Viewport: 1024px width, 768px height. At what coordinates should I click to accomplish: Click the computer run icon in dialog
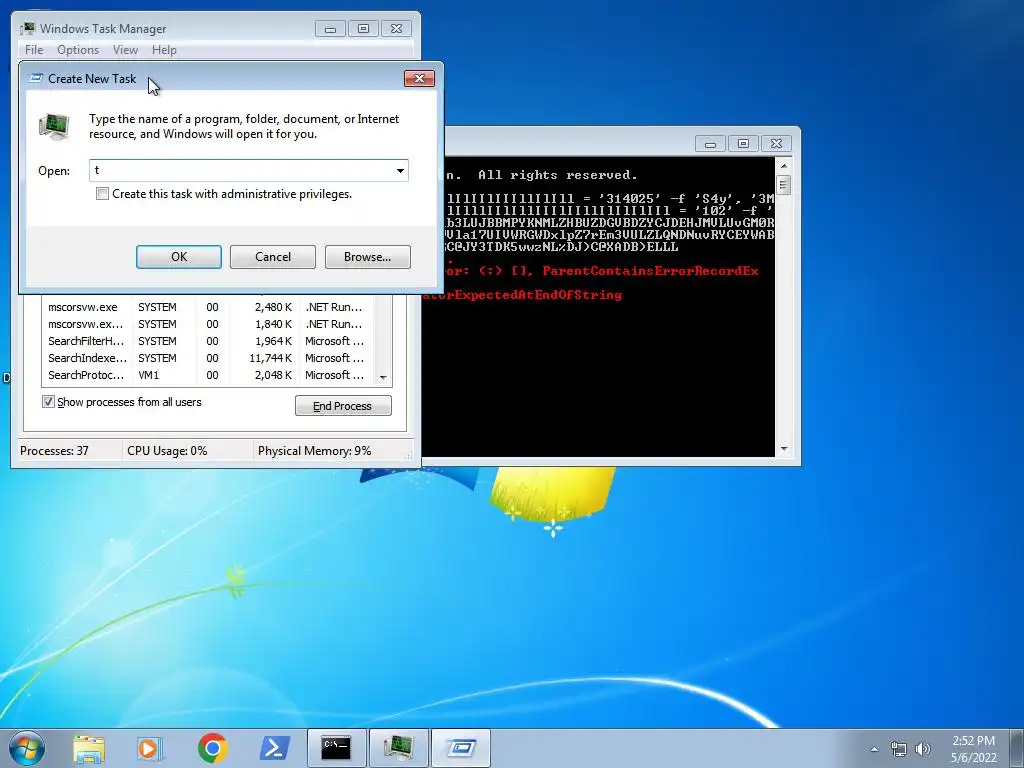54,127
